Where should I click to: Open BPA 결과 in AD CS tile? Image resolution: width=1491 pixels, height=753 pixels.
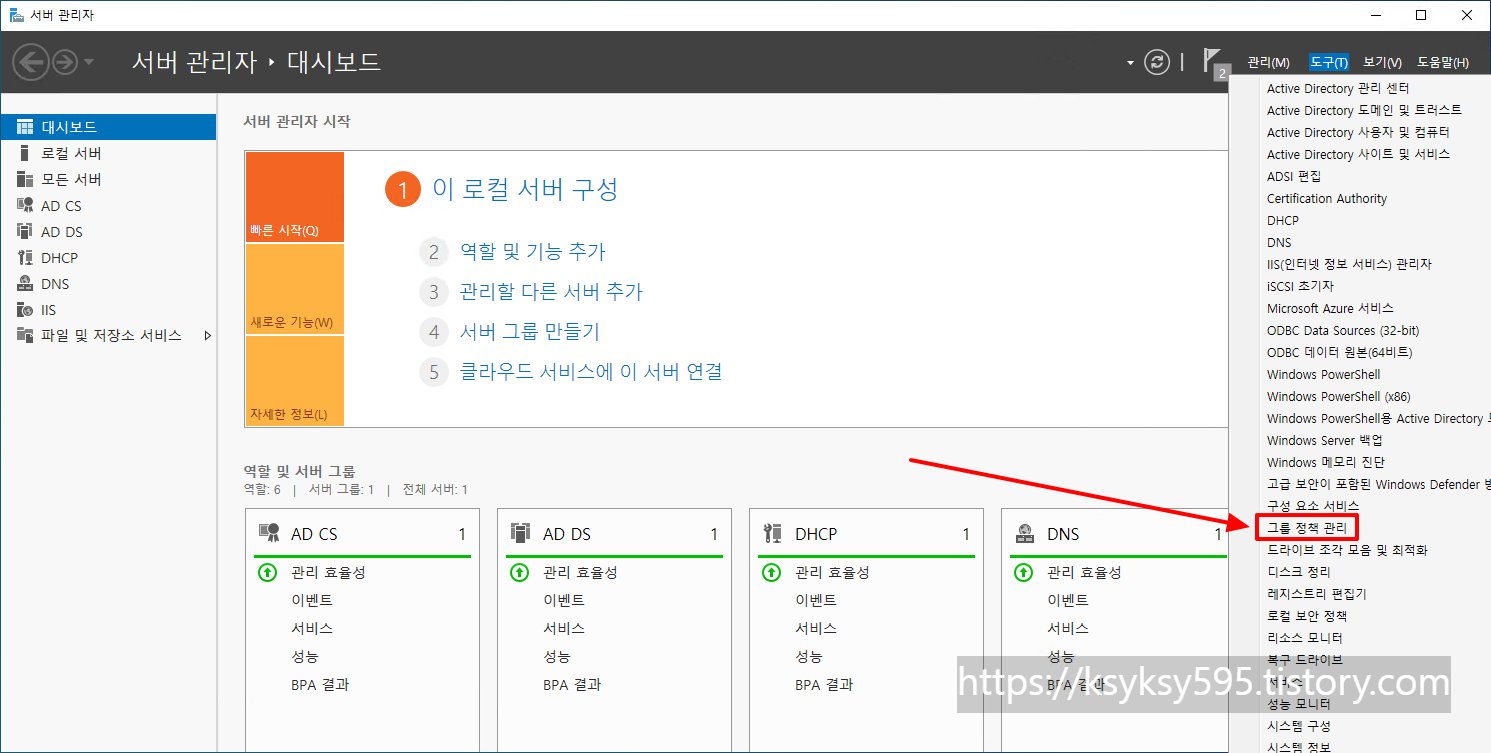coord(320,684)
